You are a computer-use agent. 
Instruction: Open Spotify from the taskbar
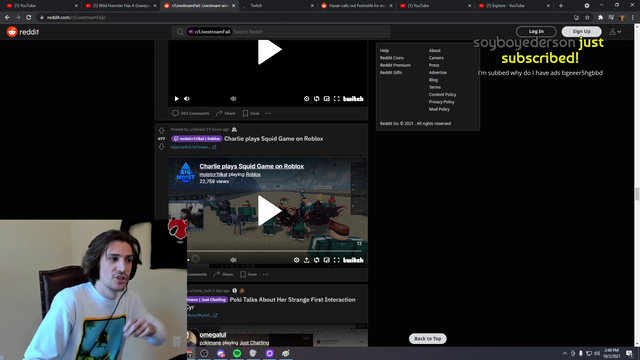point(237,353)
